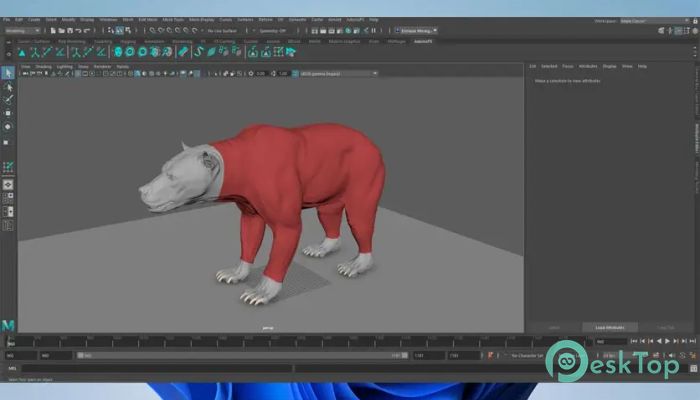Open the shelf tab selector above the gear
700x400 pixels.
(8, 42)
